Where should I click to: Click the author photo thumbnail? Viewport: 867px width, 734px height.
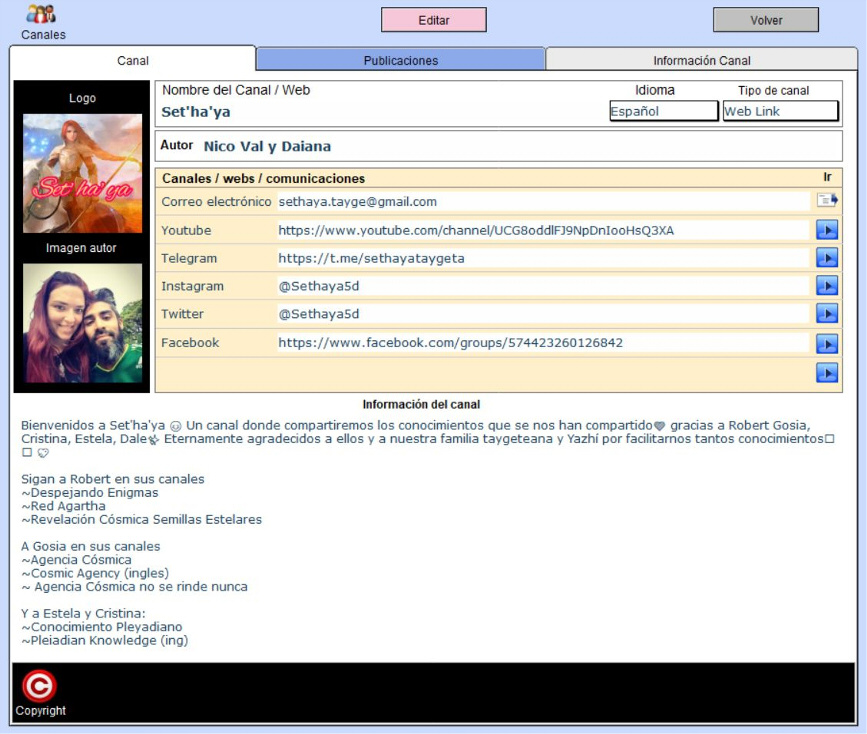coord(82,323)
